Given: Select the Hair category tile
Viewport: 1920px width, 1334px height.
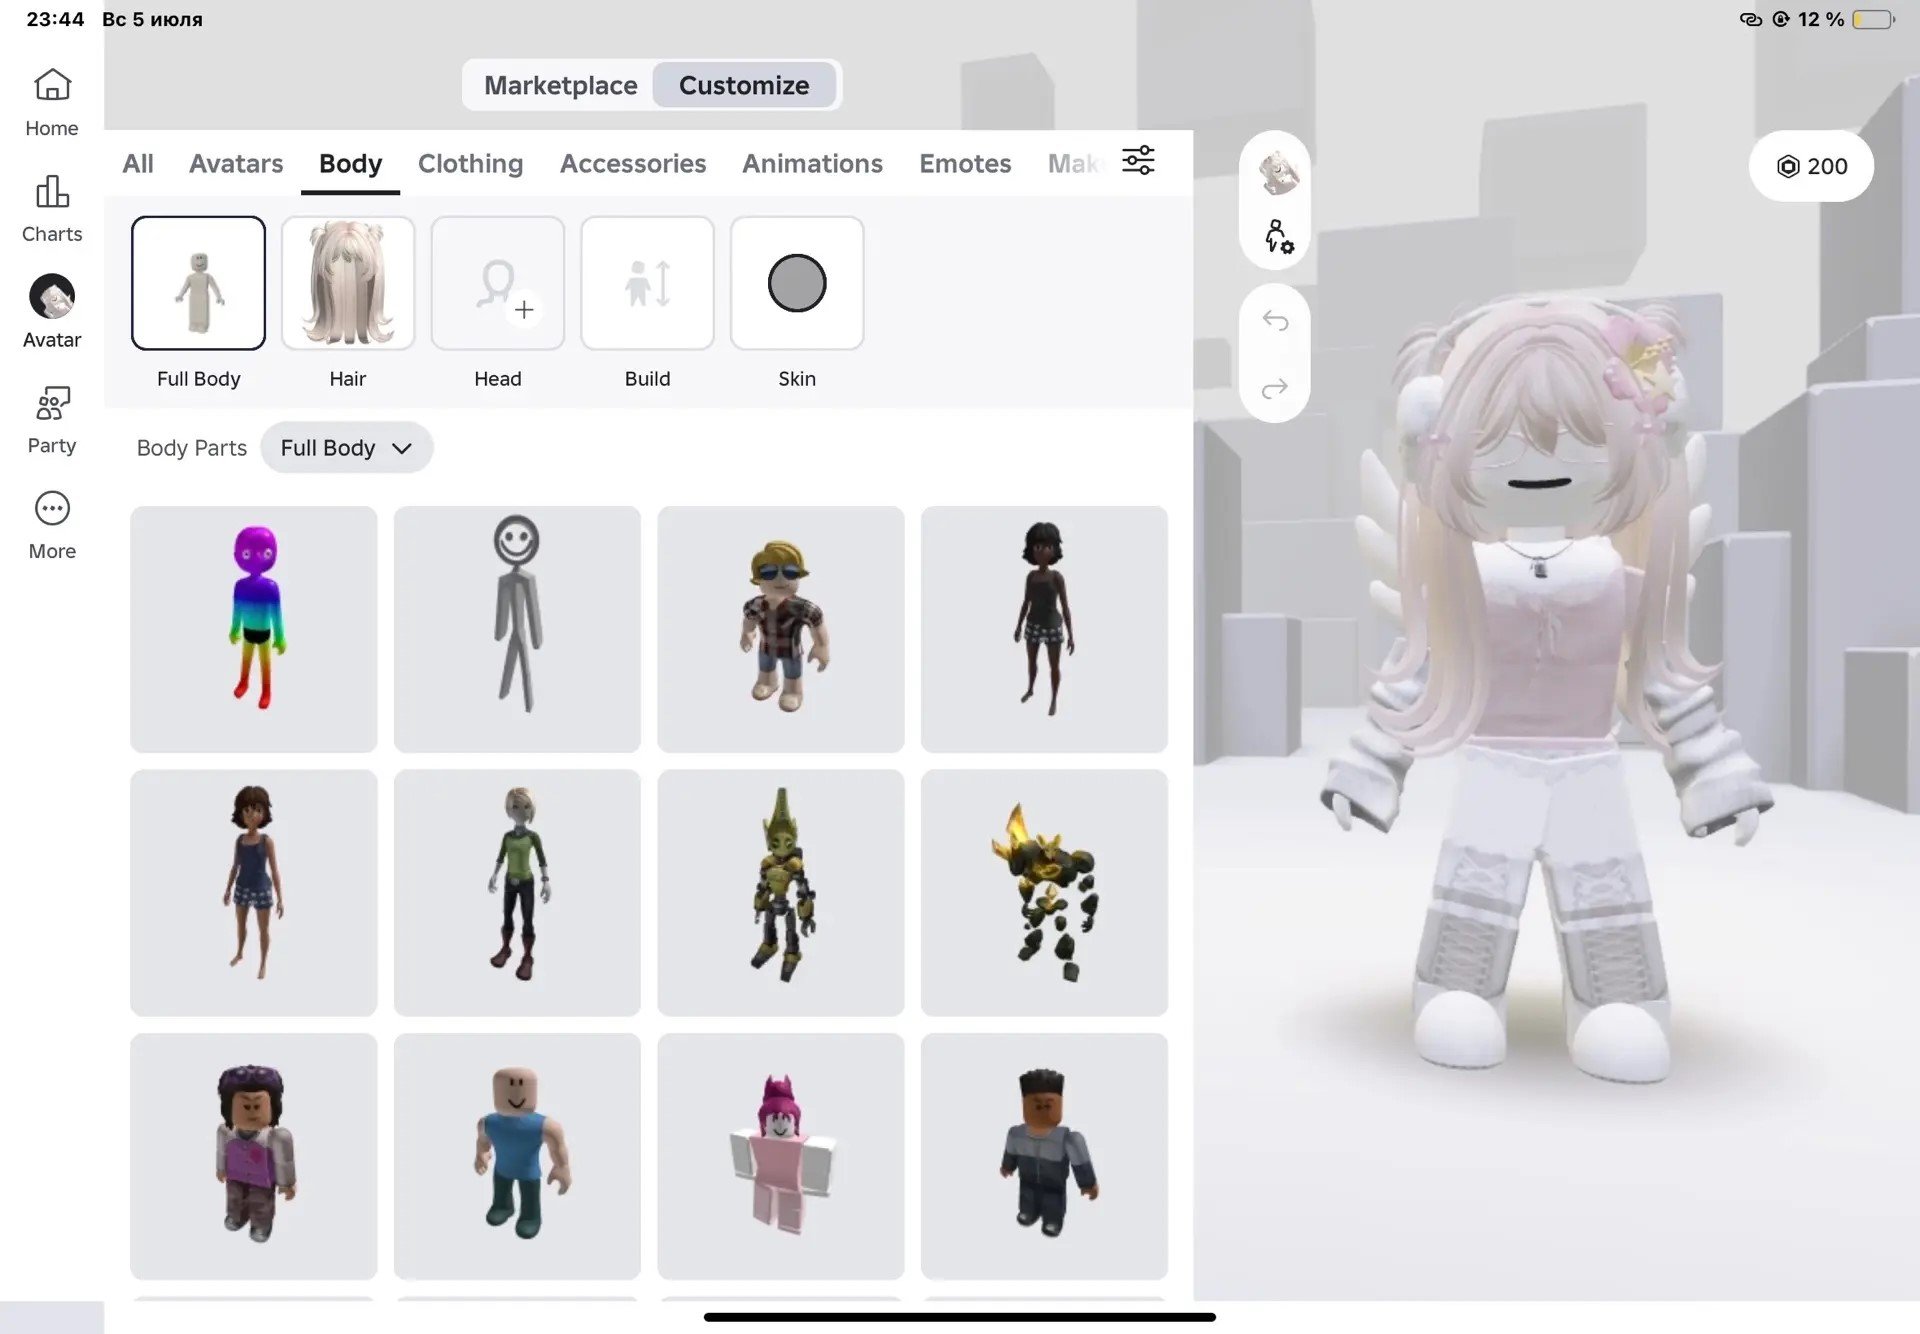Looking at the screenshot, I should point(348,283).
